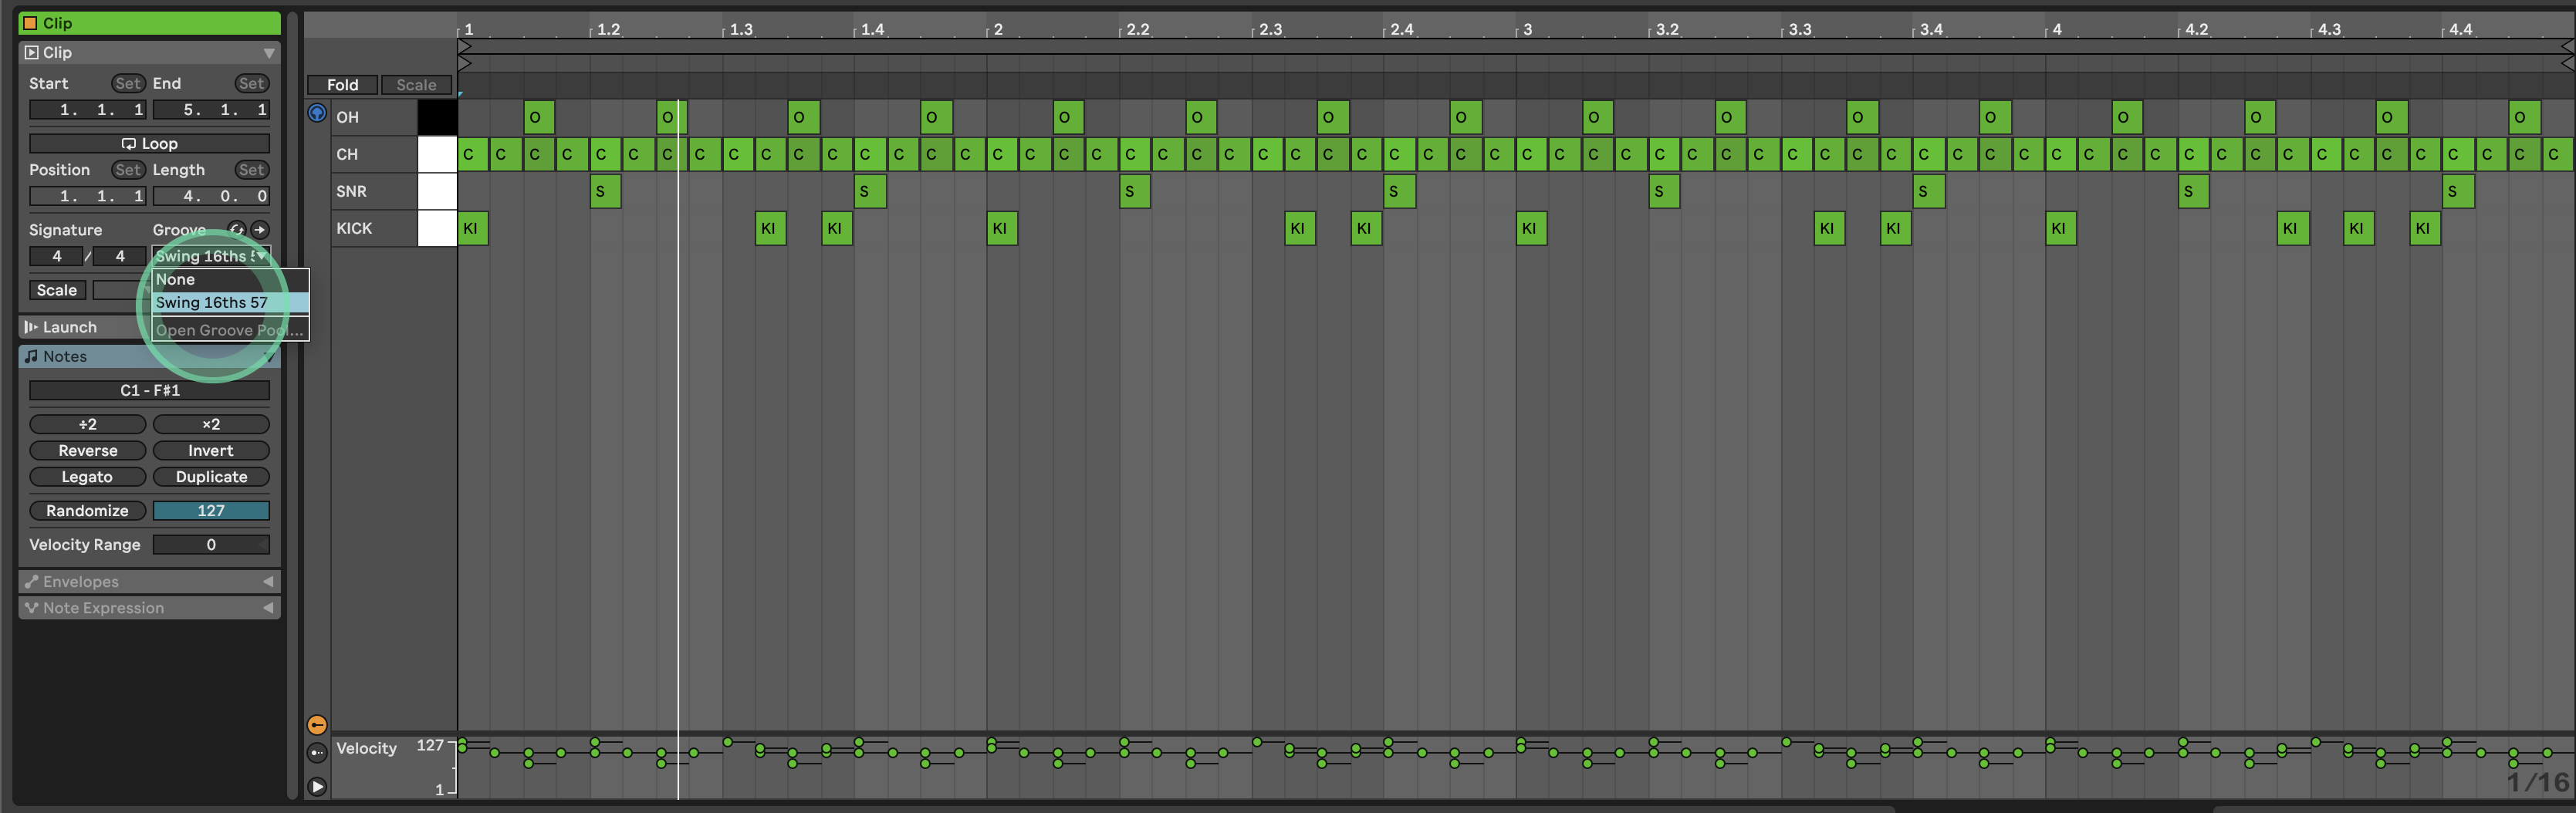
Task: Click the Signature denominator field
Action: [x=120, y=256]
